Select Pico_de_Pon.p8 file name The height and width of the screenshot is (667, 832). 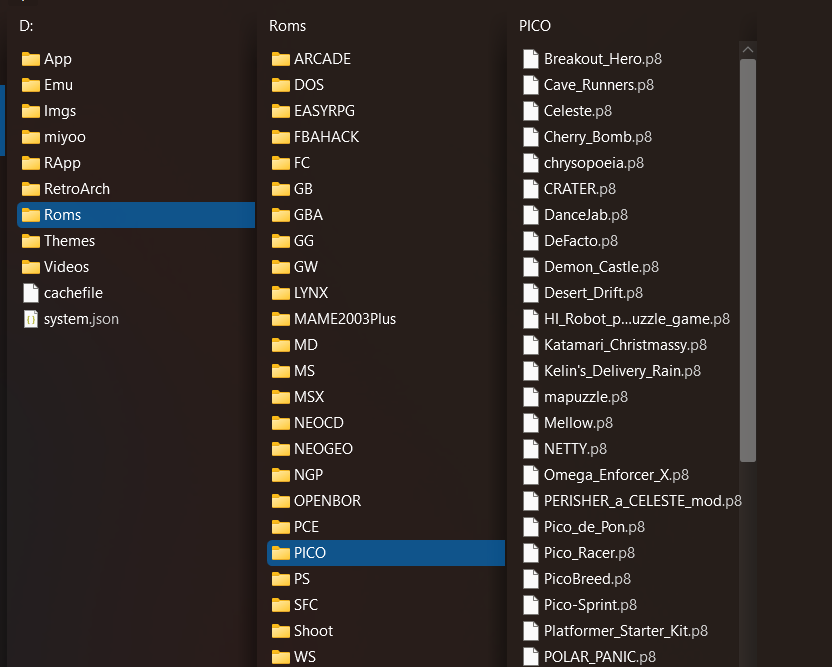click(594, 527)
